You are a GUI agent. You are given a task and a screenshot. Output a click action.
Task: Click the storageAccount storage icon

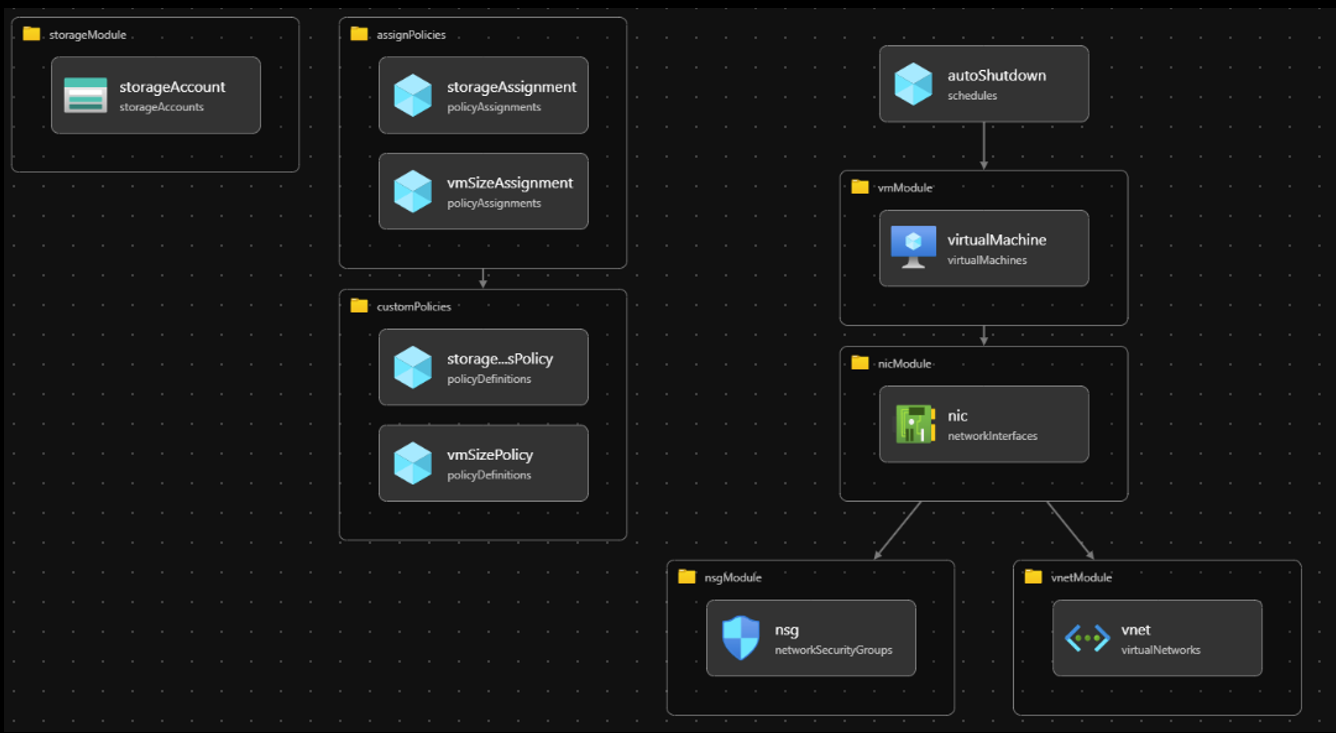(85, 95)
